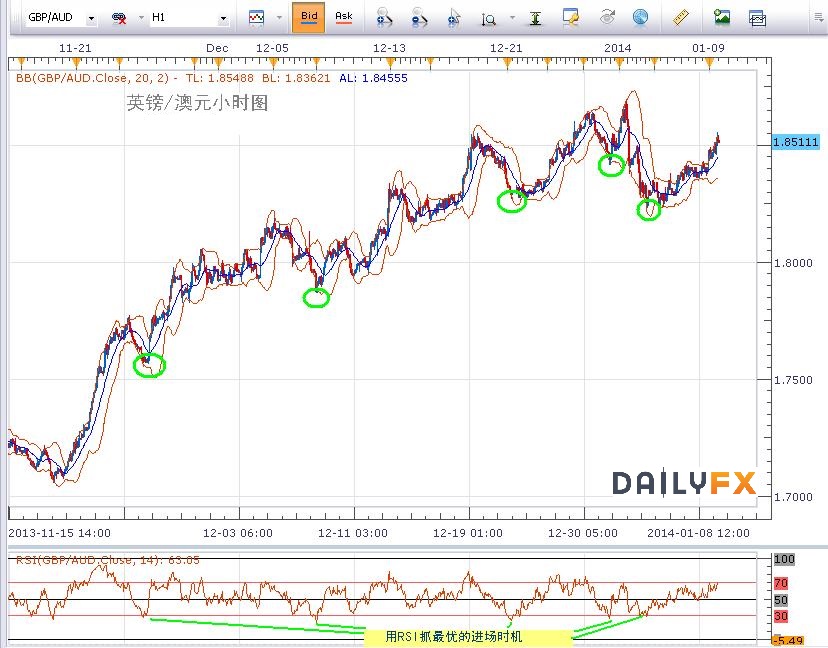Click the magnifier zoom tool icon

489,18
